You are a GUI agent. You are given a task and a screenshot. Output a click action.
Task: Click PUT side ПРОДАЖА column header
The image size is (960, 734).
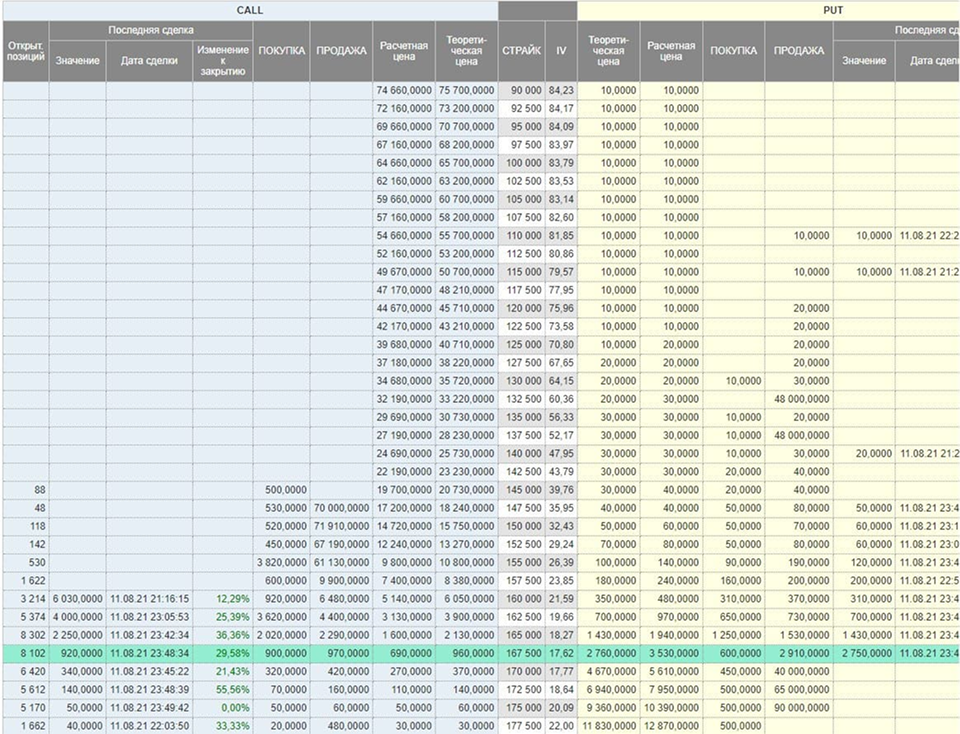pyautogui.click(x=798, y=50)
